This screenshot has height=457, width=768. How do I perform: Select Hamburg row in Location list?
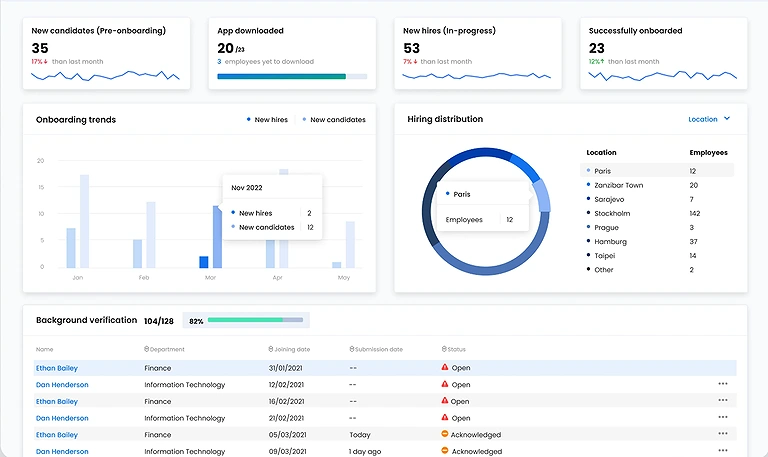pos(657,241)
